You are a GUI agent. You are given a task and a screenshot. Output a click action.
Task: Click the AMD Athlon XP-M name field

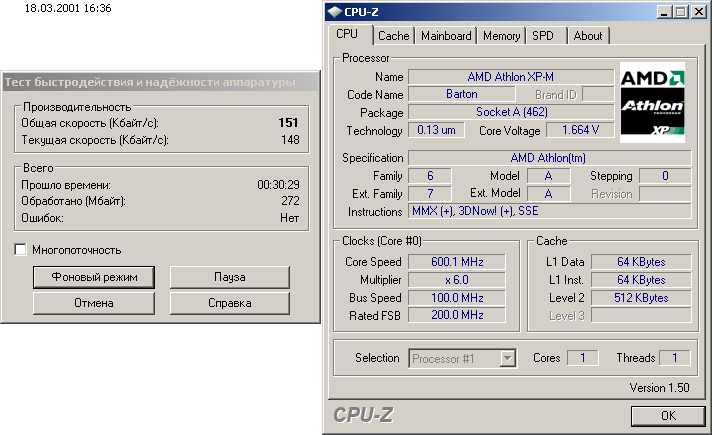[511, 77]
